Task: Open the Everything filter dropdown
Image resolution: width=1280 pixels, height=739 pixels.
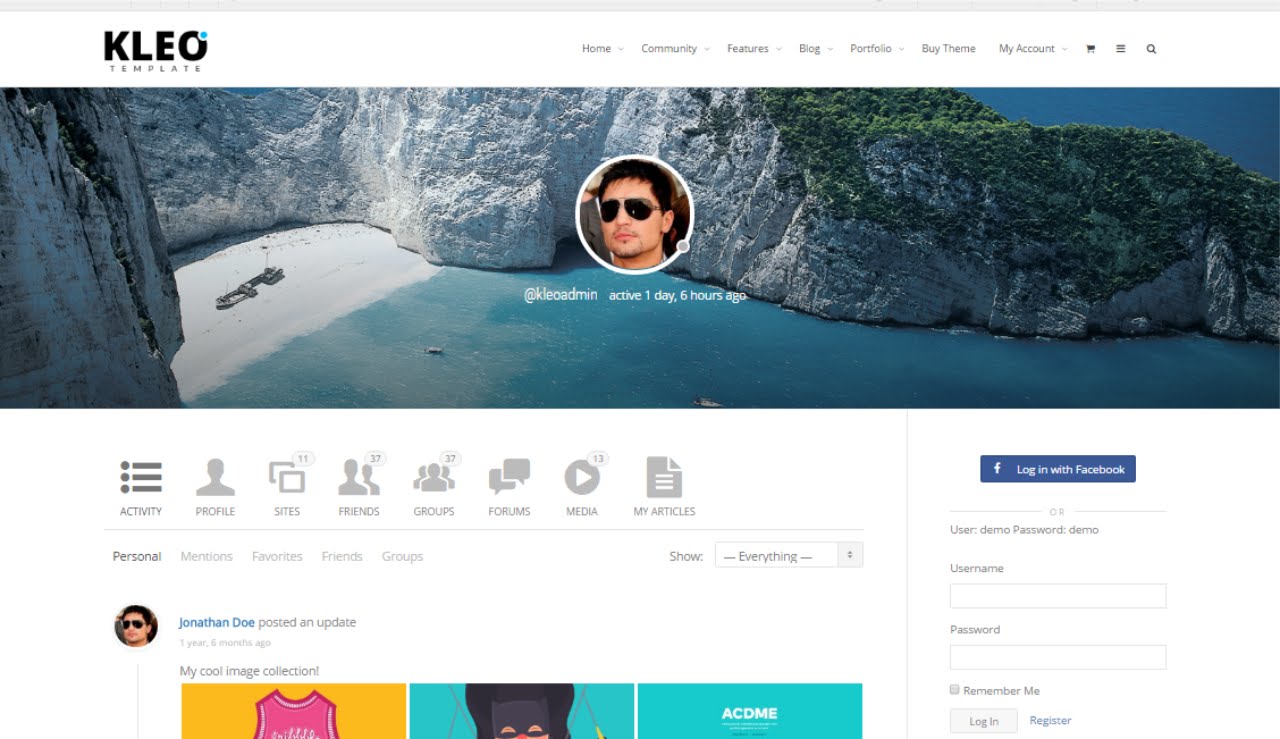Action: click(788, 554)
